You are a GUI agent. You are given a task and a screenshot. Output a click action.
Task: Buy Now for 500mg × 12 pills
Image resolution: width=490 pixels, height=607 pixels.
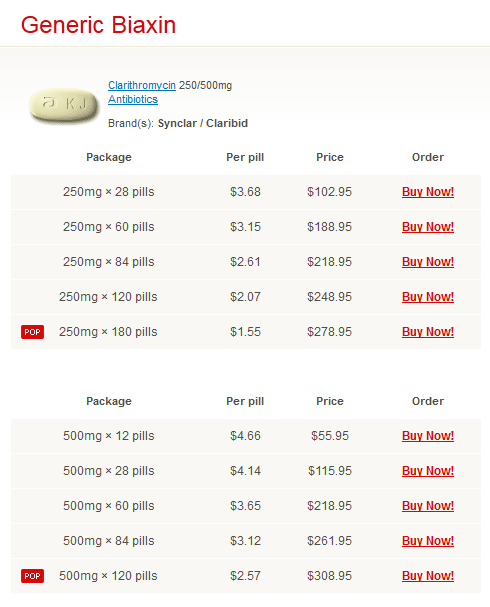pyautogui.click(x=428, y=436)
